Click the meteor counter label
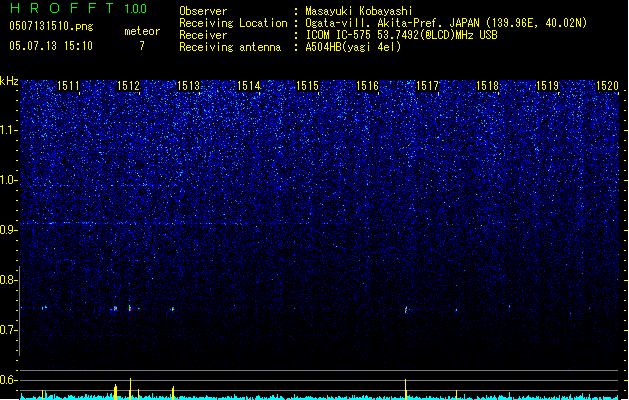Screen dimensions: 629x400 (142, 31)
